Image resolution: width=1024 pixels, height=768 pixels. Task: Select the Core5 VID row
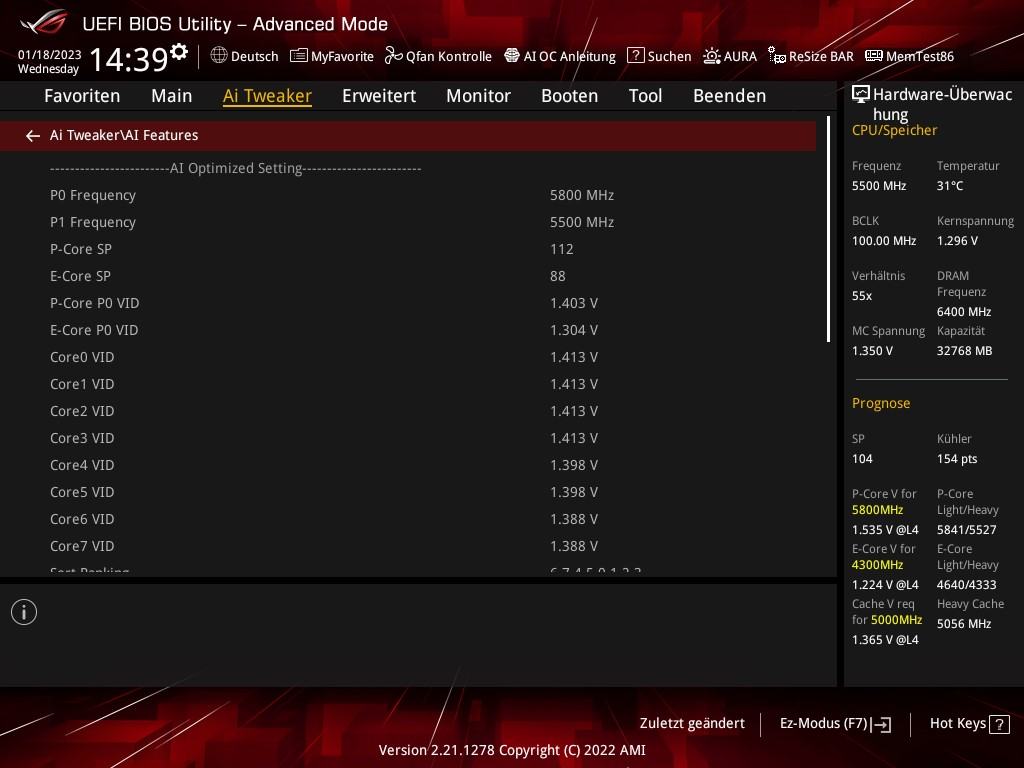[x=408, y=492]
